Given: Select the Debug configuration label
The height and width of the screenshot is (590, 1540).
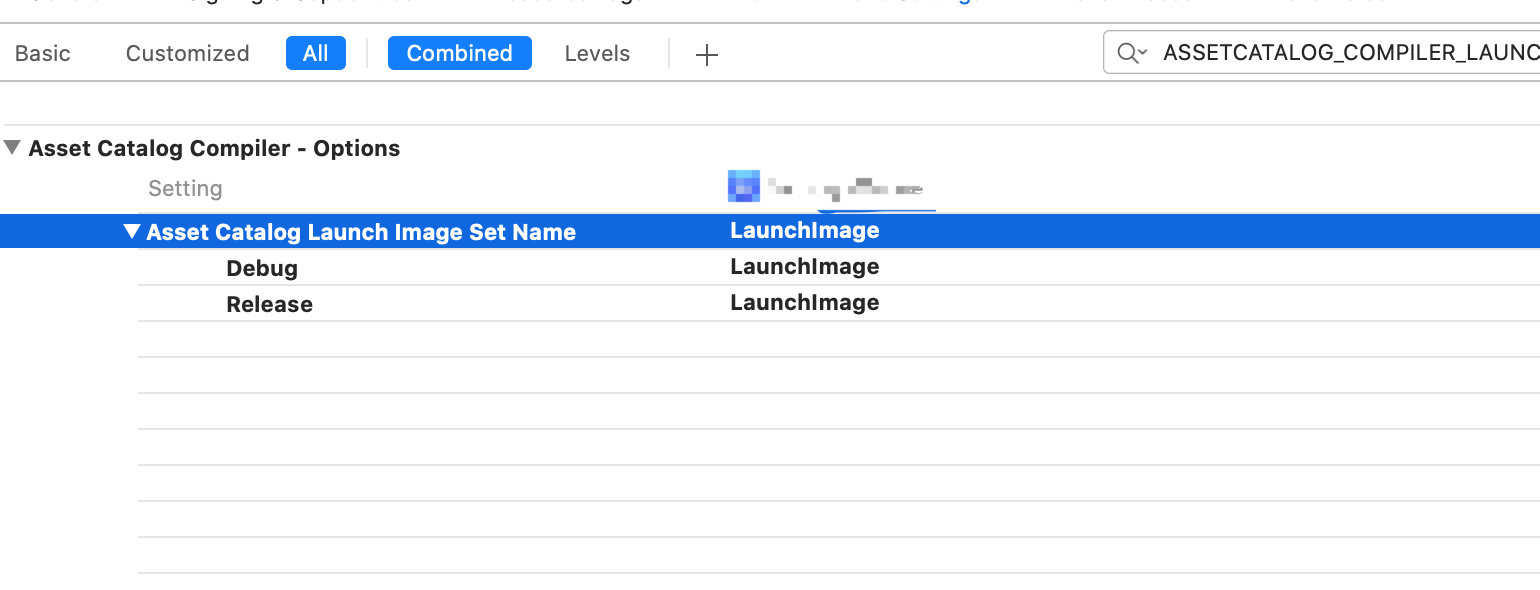Looking at the screenshot, I should (x=262, y=268).
